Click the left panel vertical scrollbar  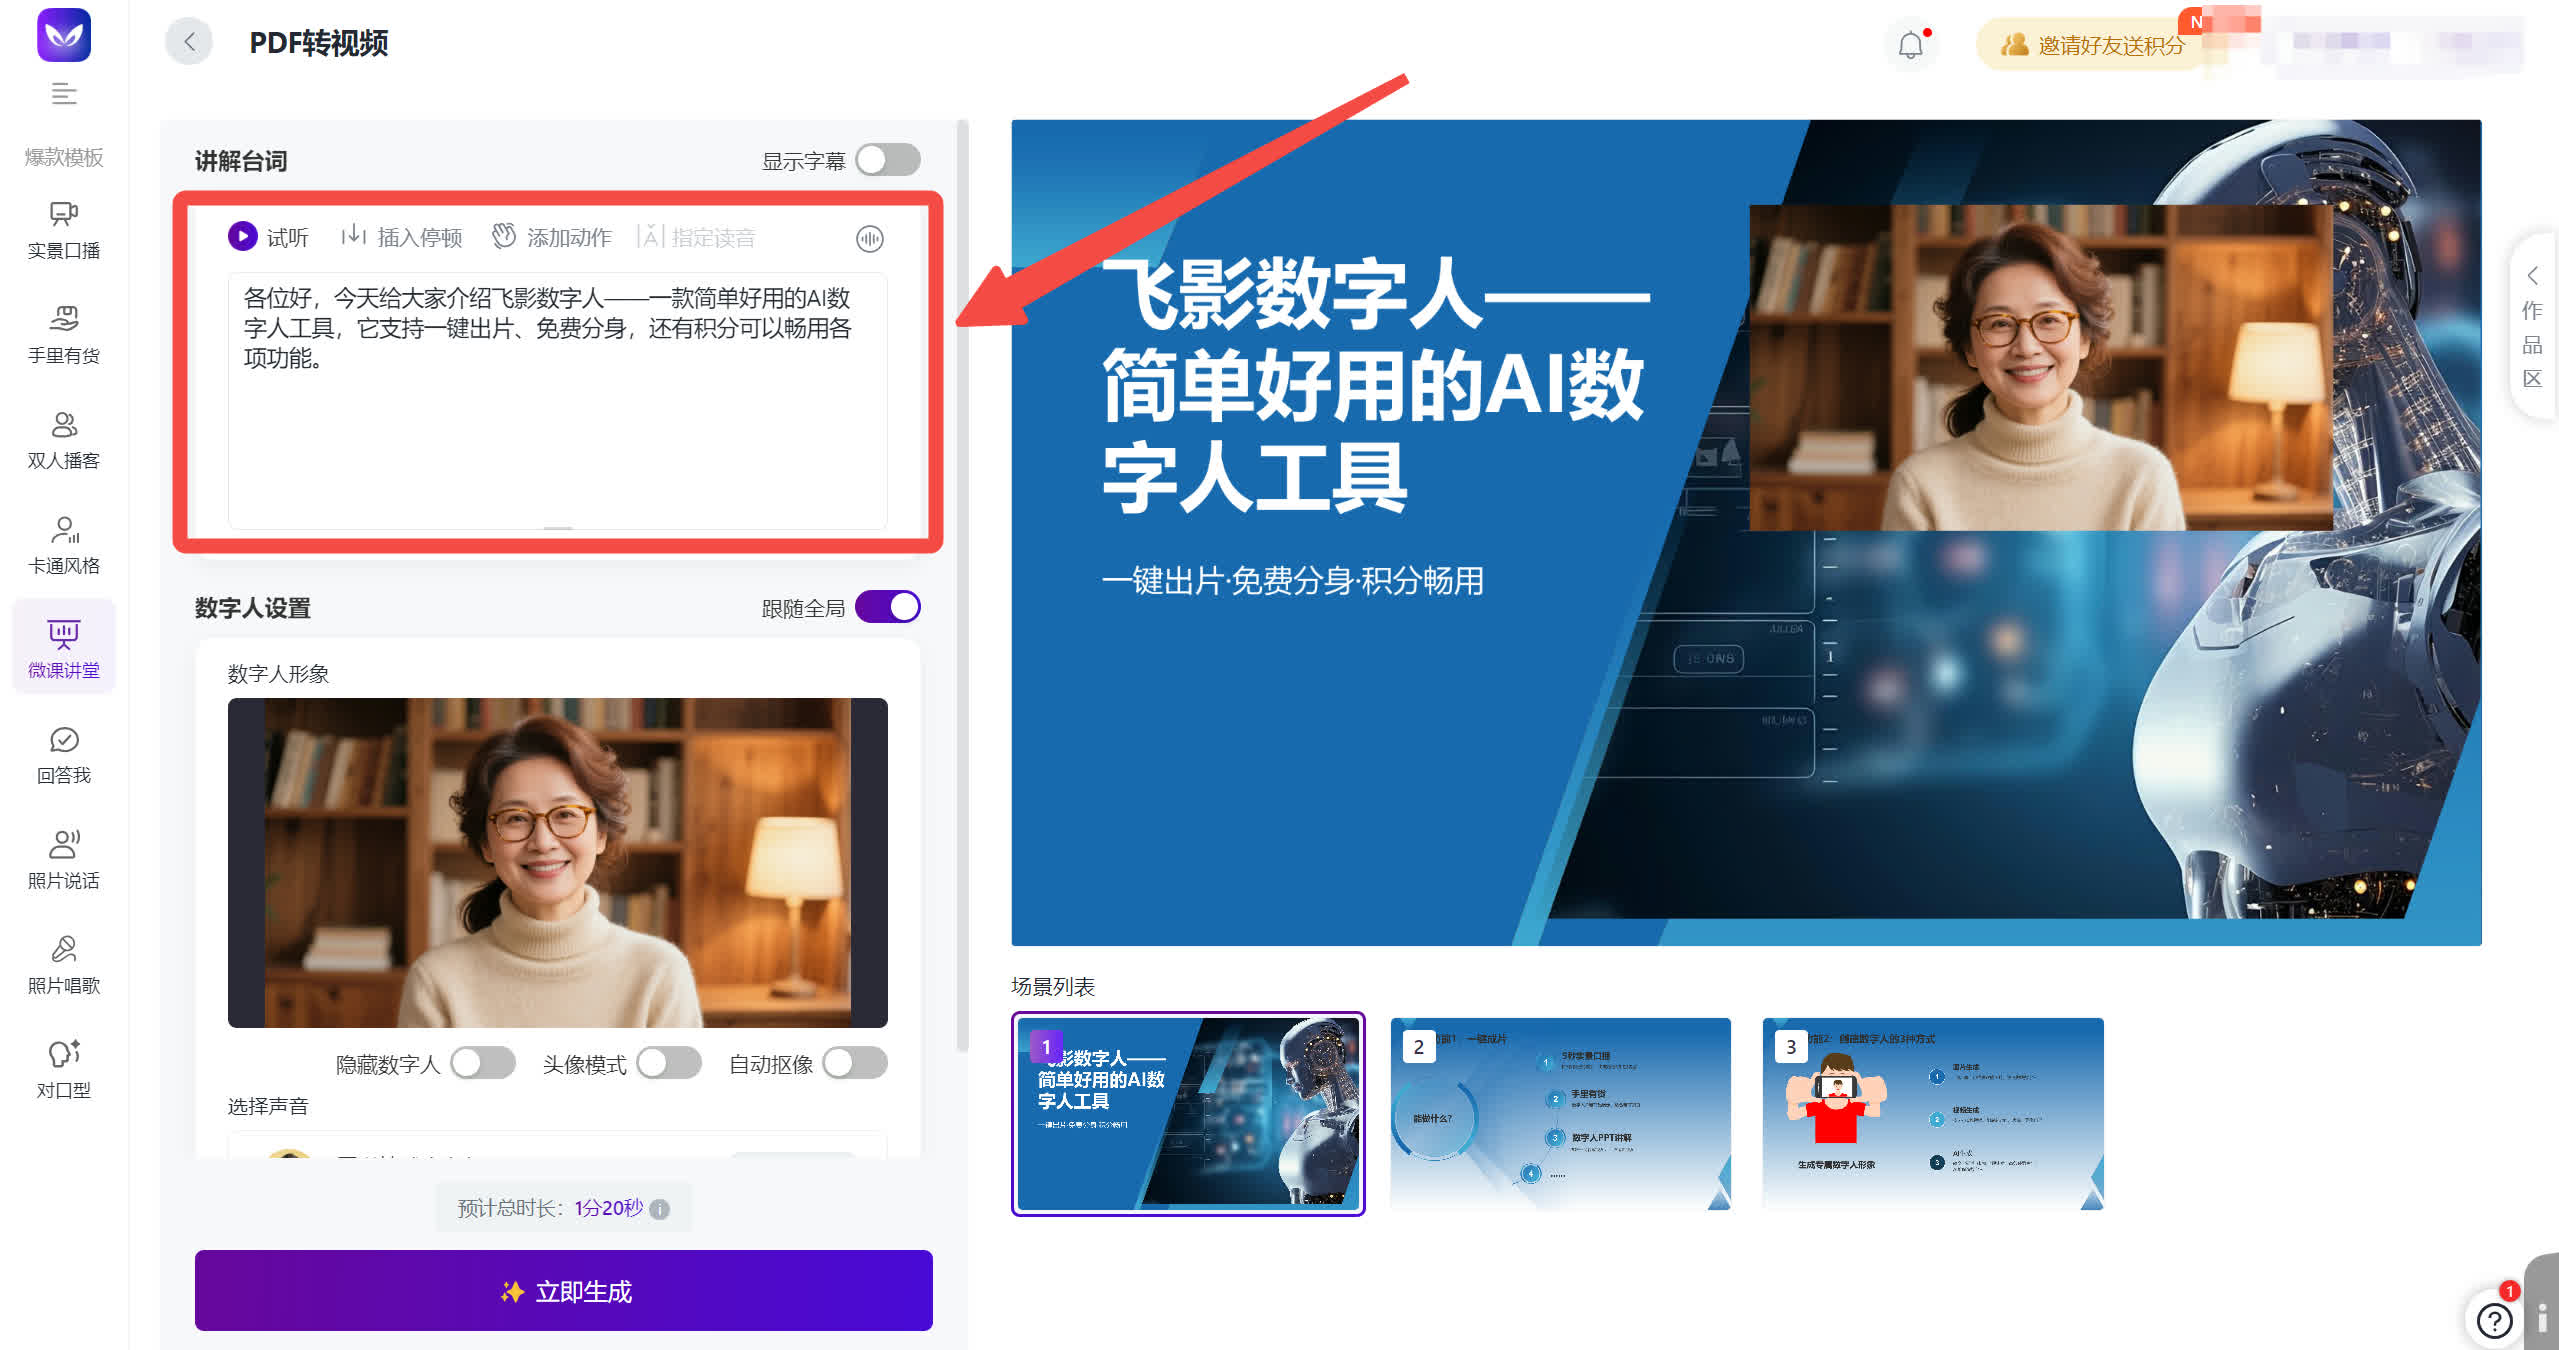pyautogui.click(x=962, y=585)
